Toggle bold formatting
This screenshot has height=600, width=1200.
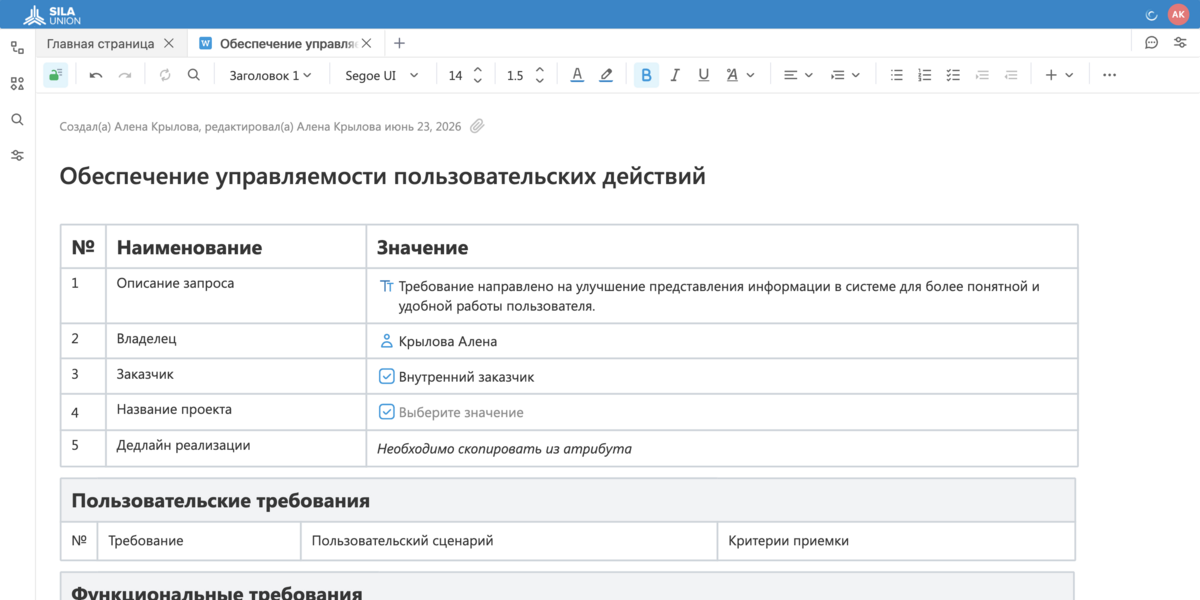[x=646, y=75]
